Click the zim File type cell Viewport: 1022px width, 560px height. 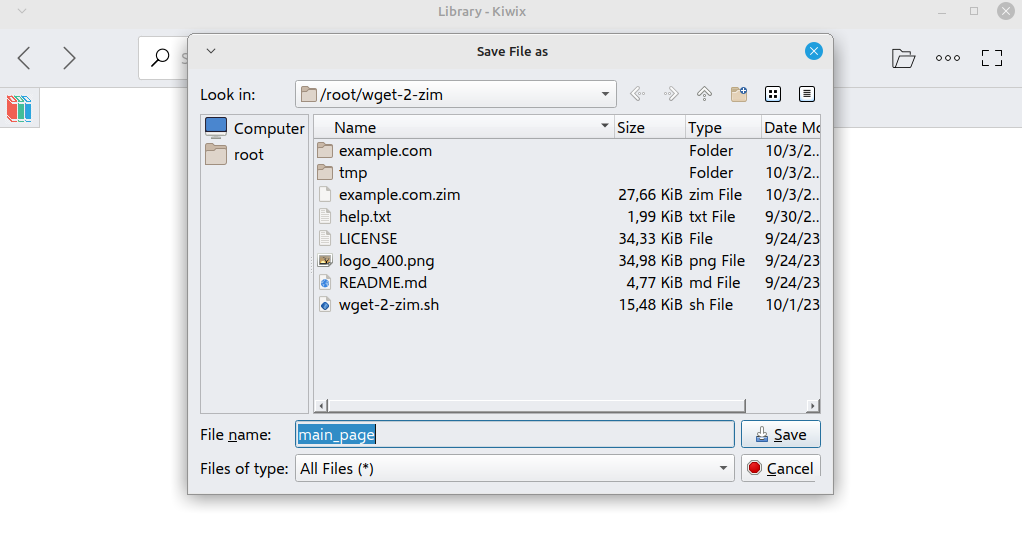coord(715,194)
